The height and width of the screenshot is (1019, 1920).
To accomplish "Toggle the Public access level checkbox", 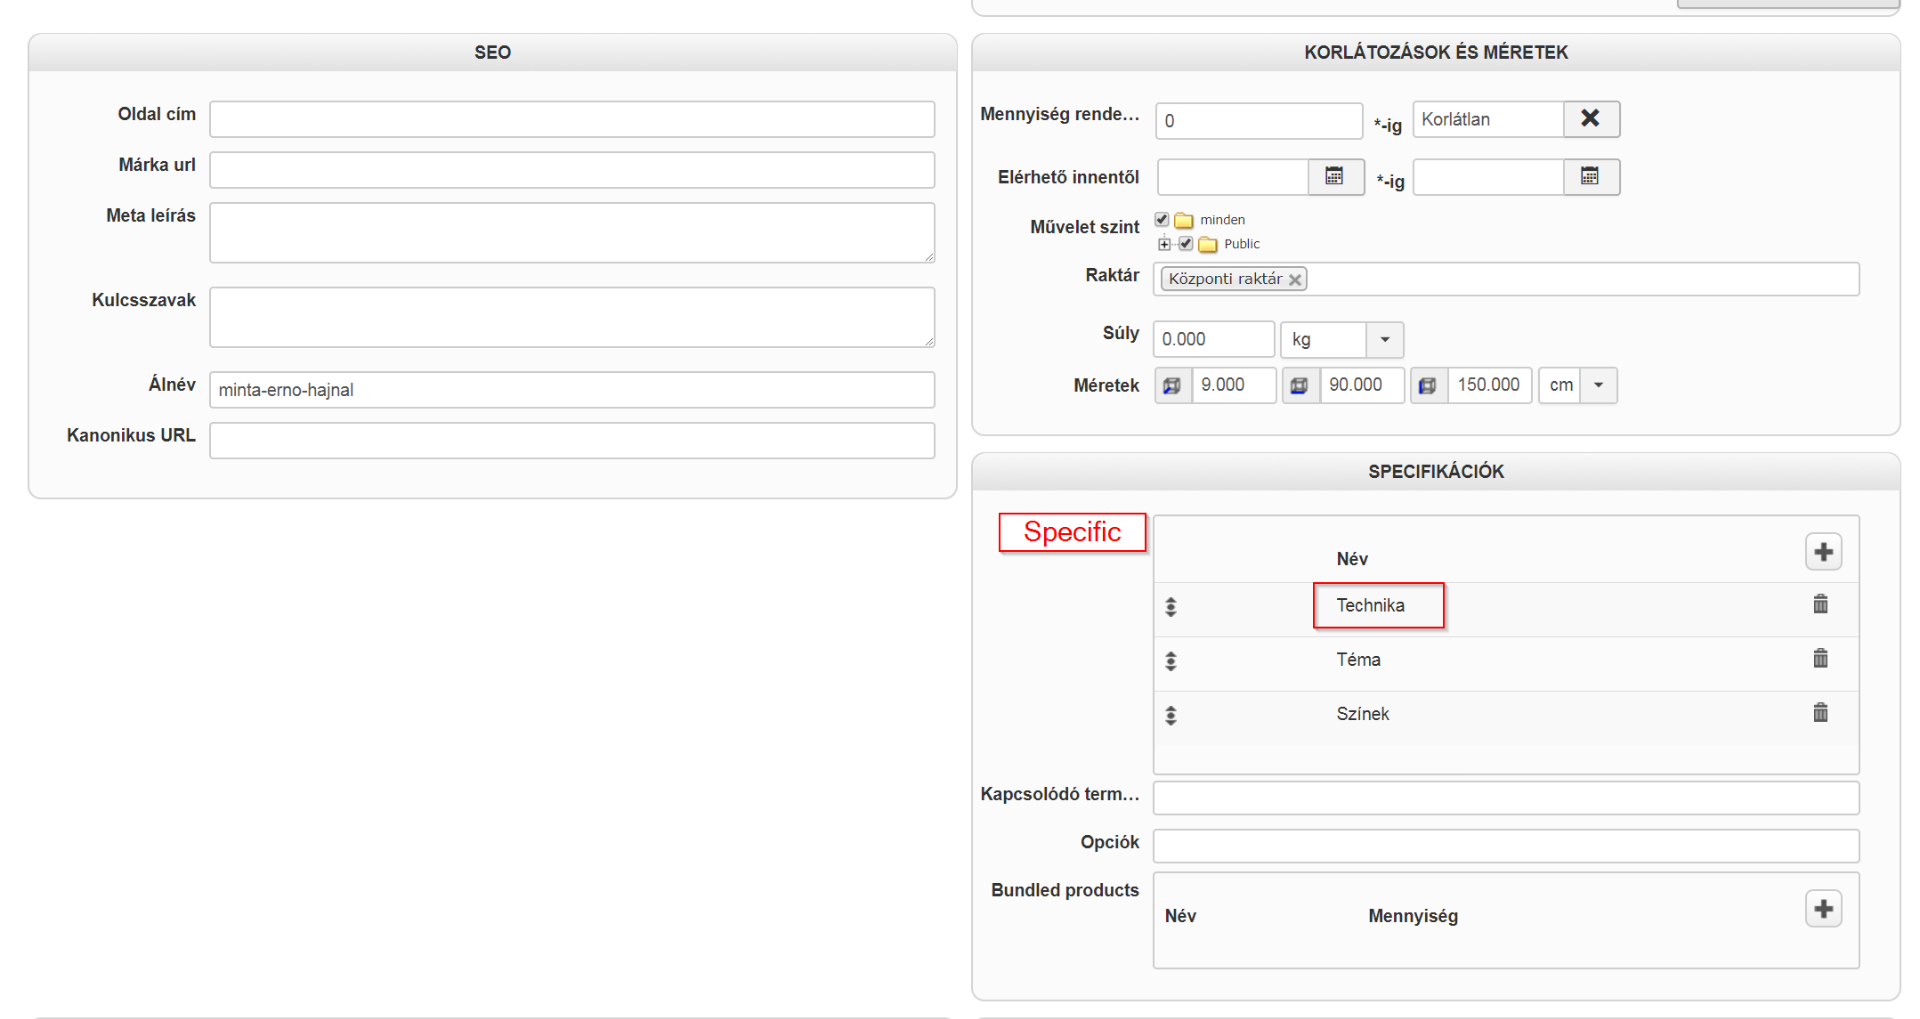I will 1186,243.
